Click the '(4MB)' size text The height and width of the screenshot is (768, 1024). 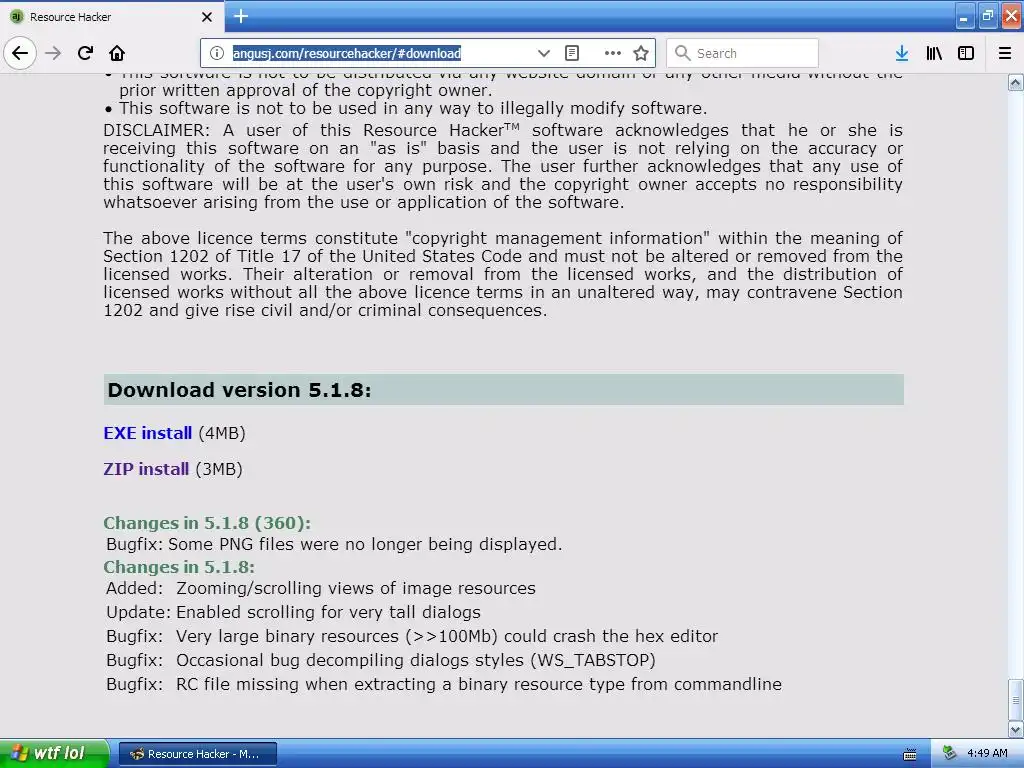click(x=222, y=433)
